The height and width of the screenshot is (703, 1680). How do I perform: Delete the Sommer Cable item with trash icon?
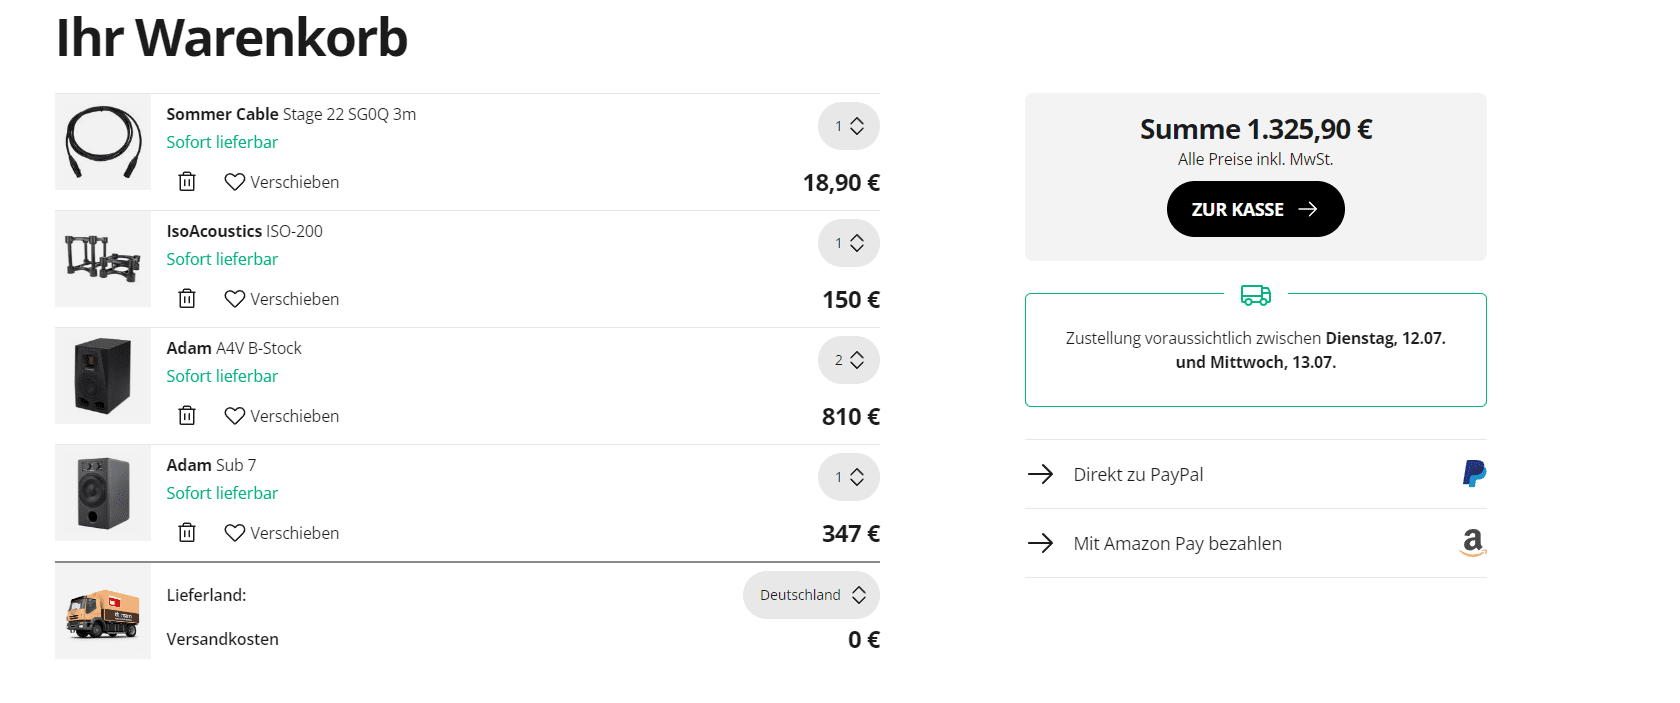coord(187,182)
